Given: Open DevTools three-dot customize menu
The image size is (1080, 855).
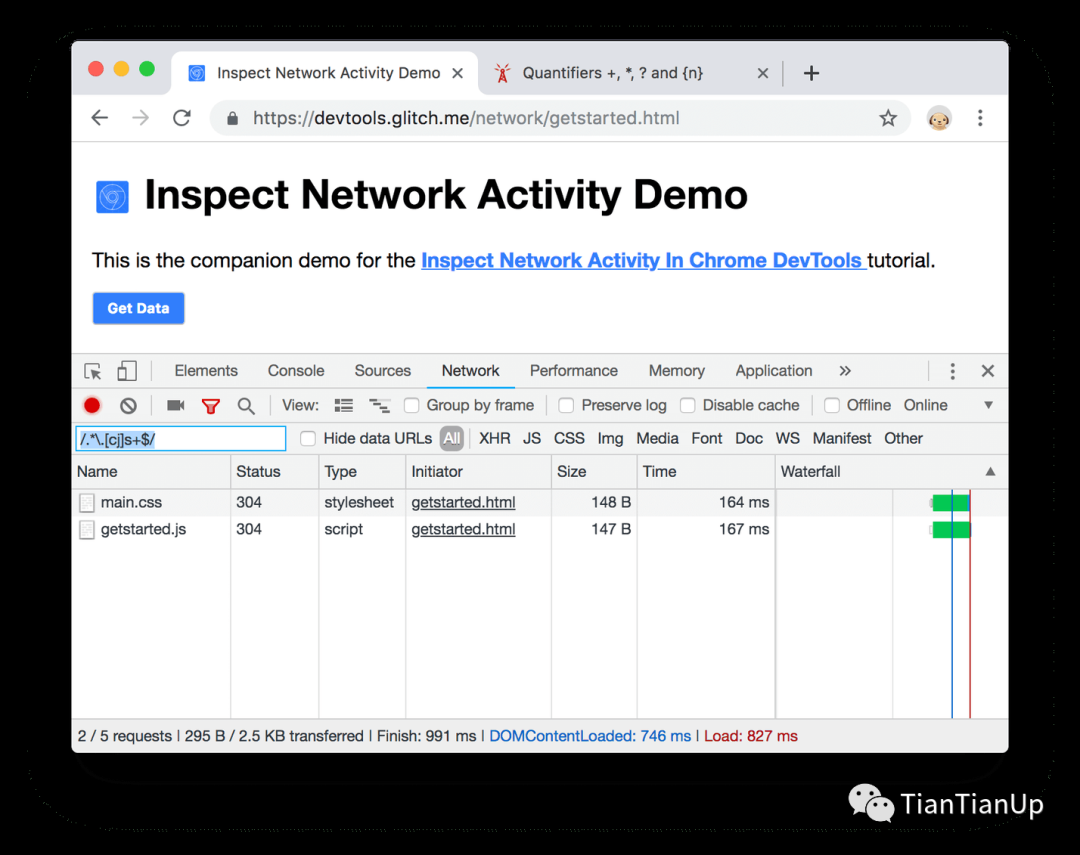Looking at the screenshot, I should coord(953,371).
